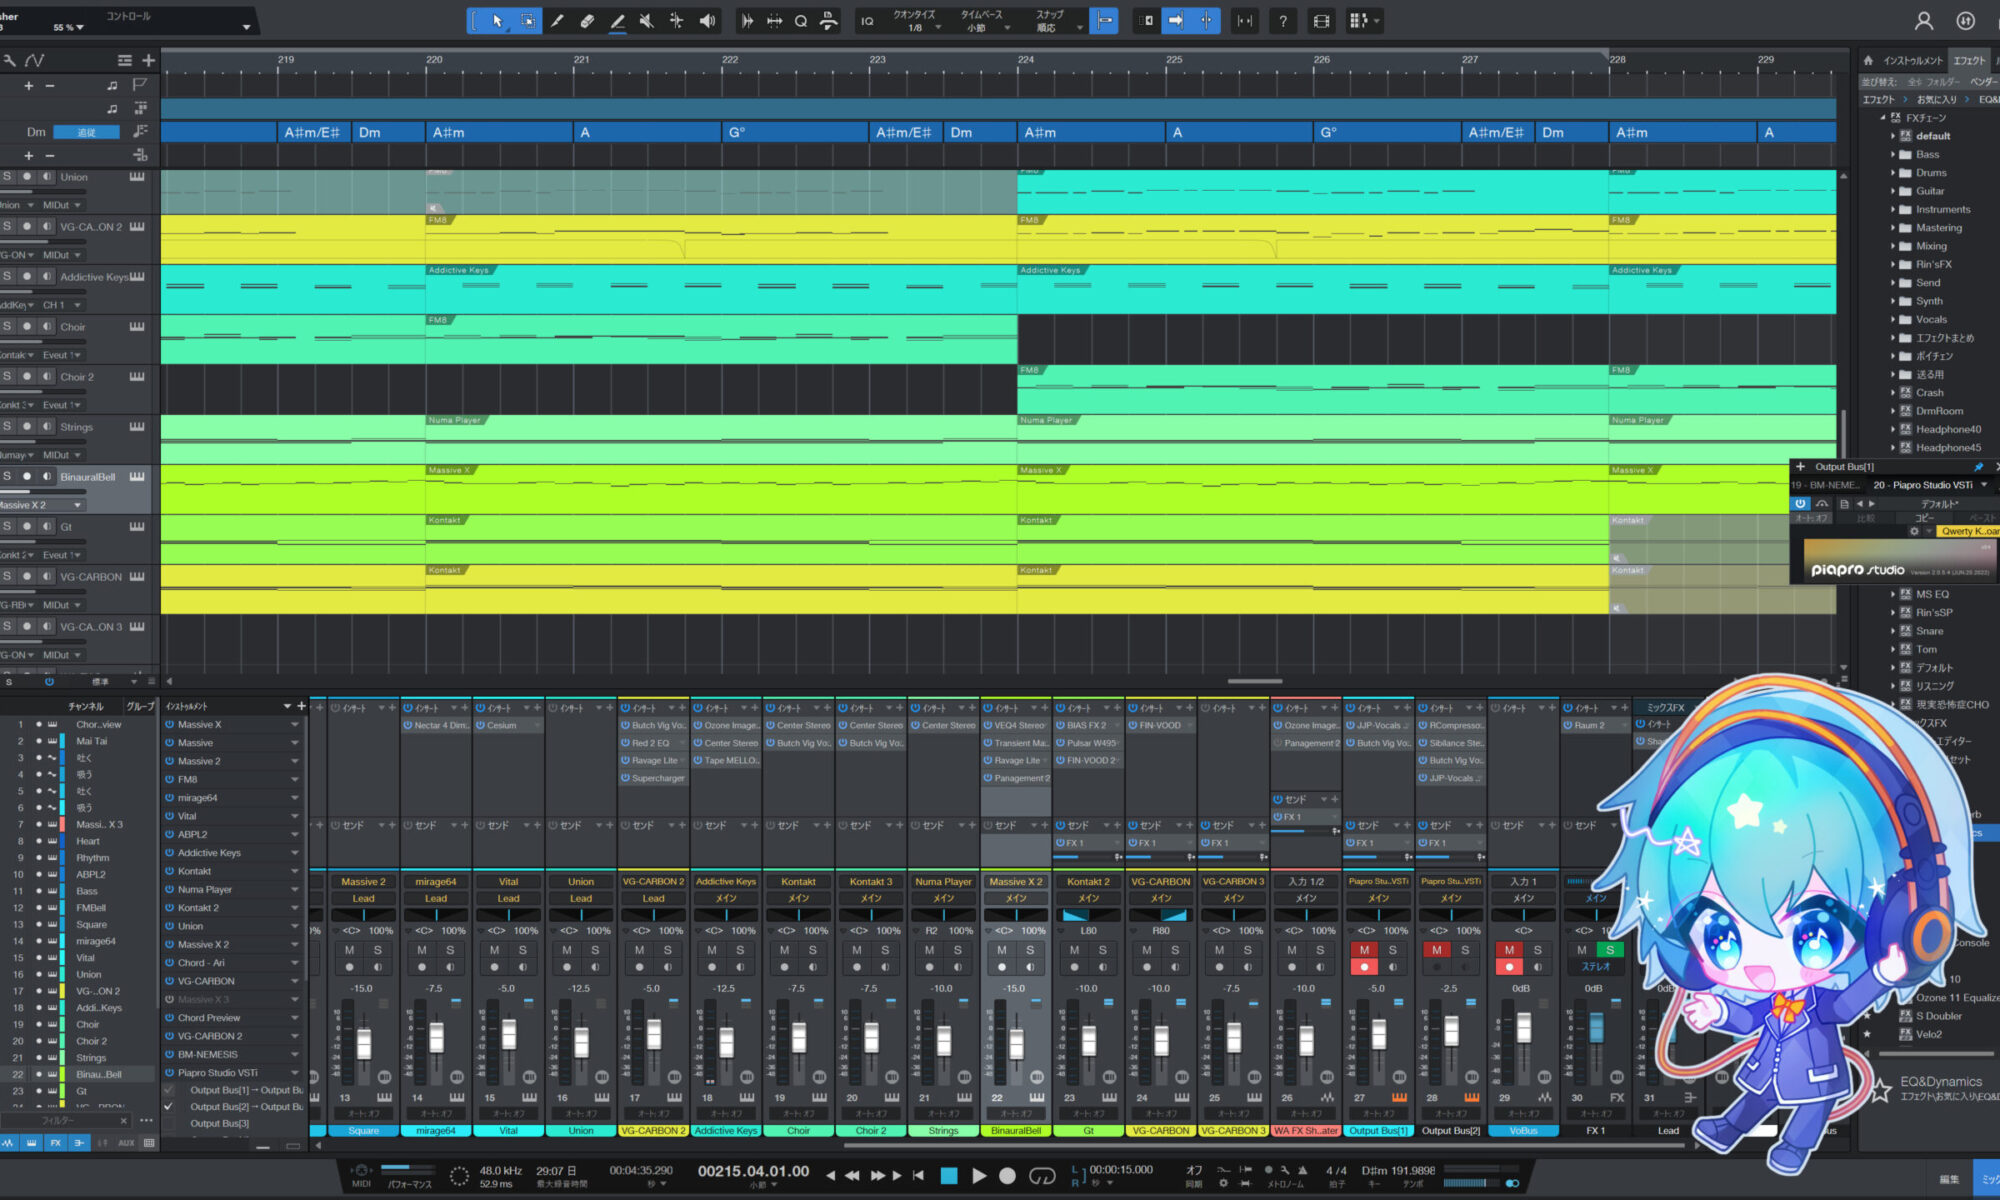Mute the Massive X 2 mixer channel
Screen dimensions: 2000x1200
(1002, 950)
